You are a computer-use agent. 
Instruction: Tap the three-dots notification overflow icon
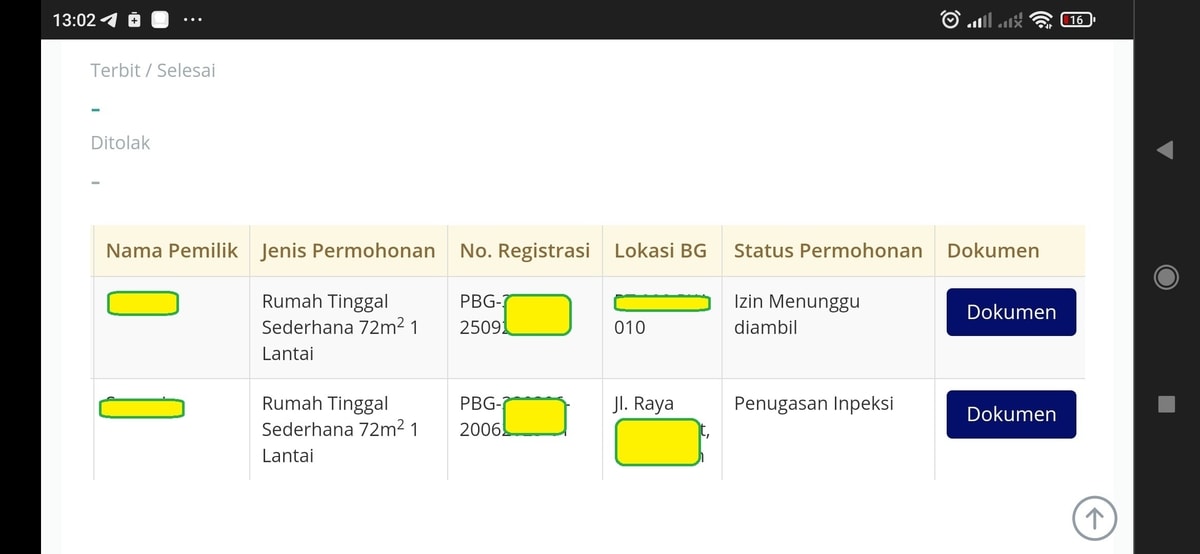[193, 20]
